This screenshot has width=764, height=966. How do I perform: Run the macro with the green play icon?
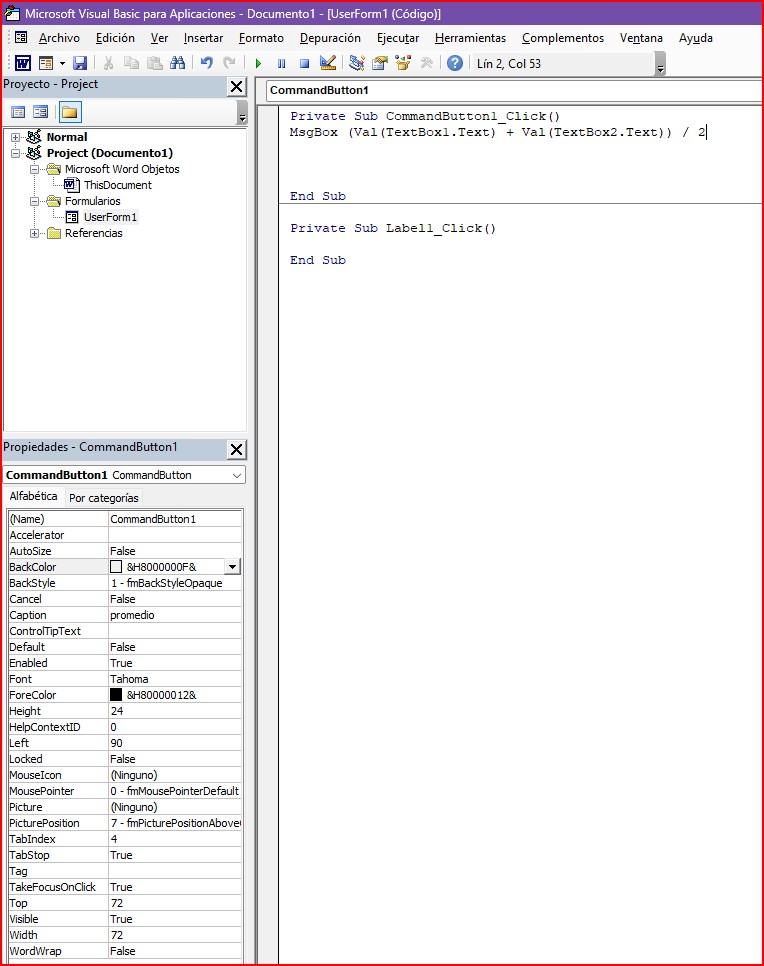258,63
